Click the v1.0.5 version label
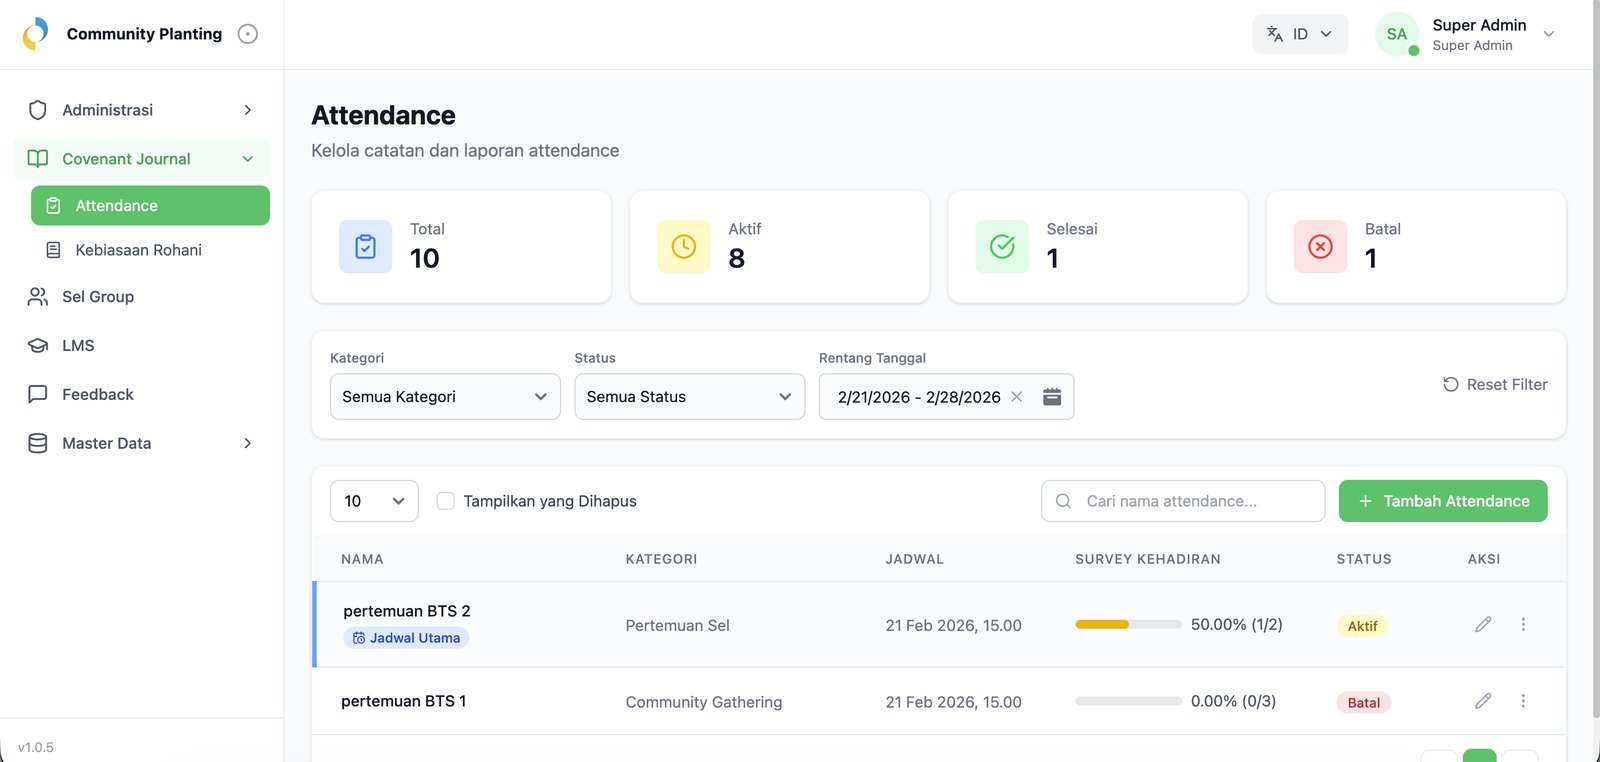The width and height of the screenshot is (1600, 762). pos(36,747)
